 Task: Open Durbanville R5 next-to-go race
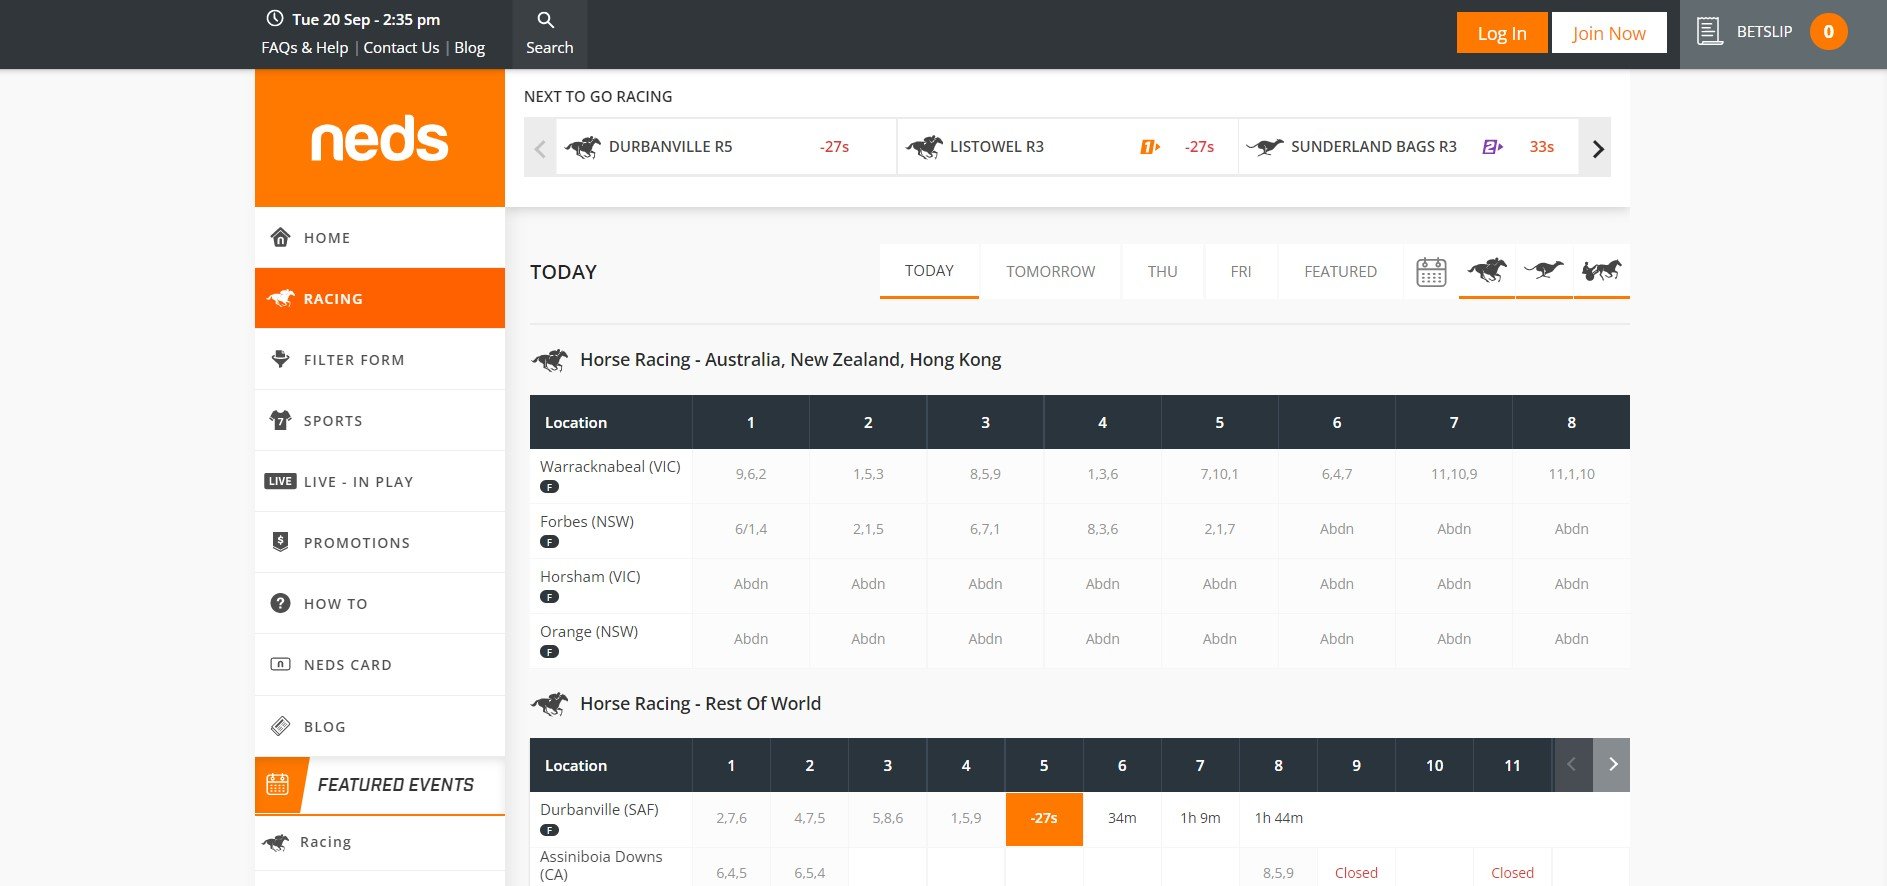point(726,147)
